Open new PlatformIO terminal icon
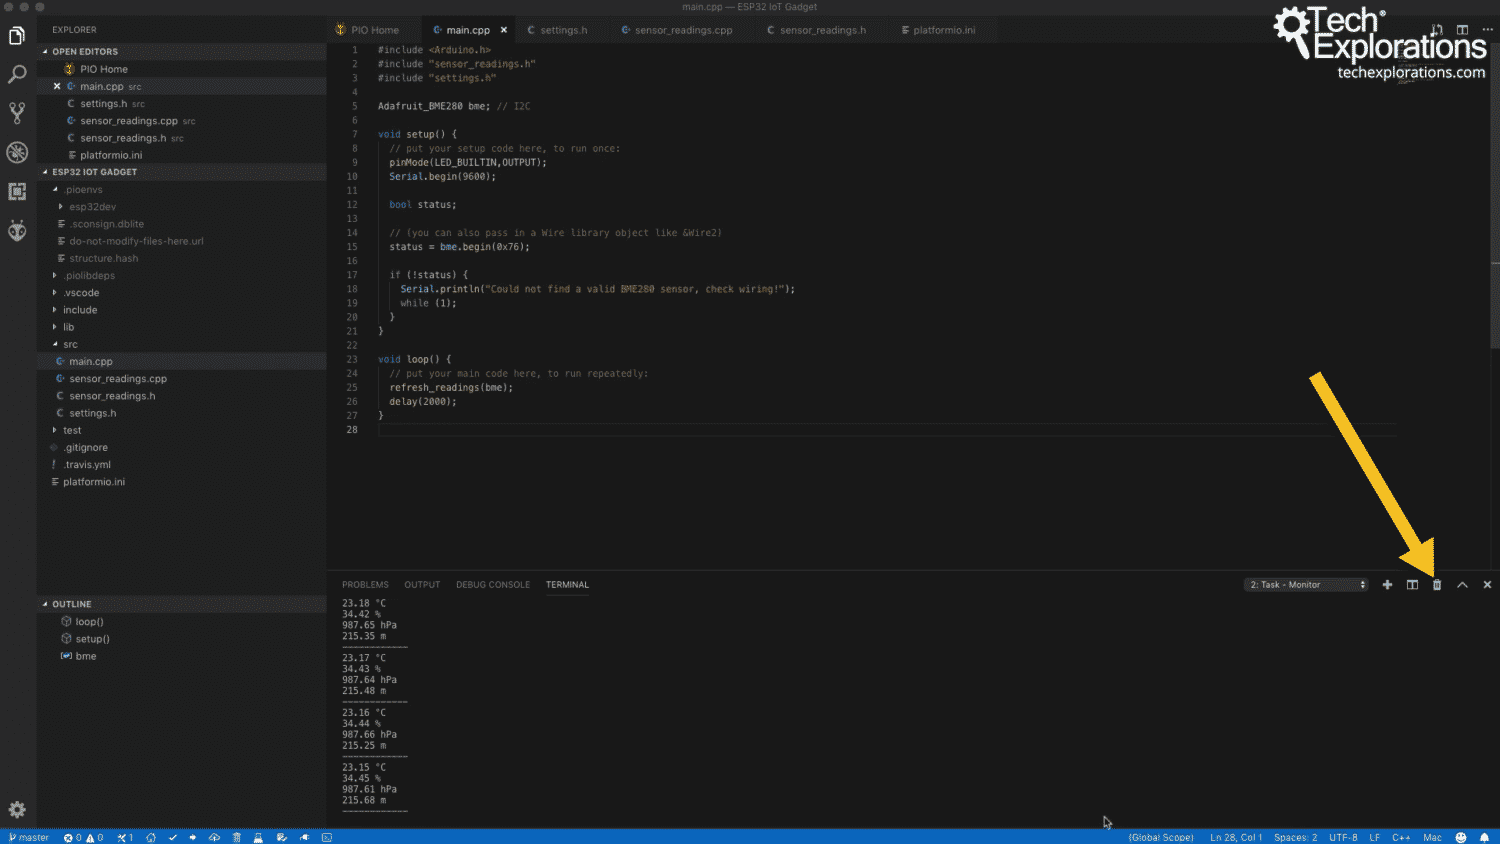 (327, 837)
